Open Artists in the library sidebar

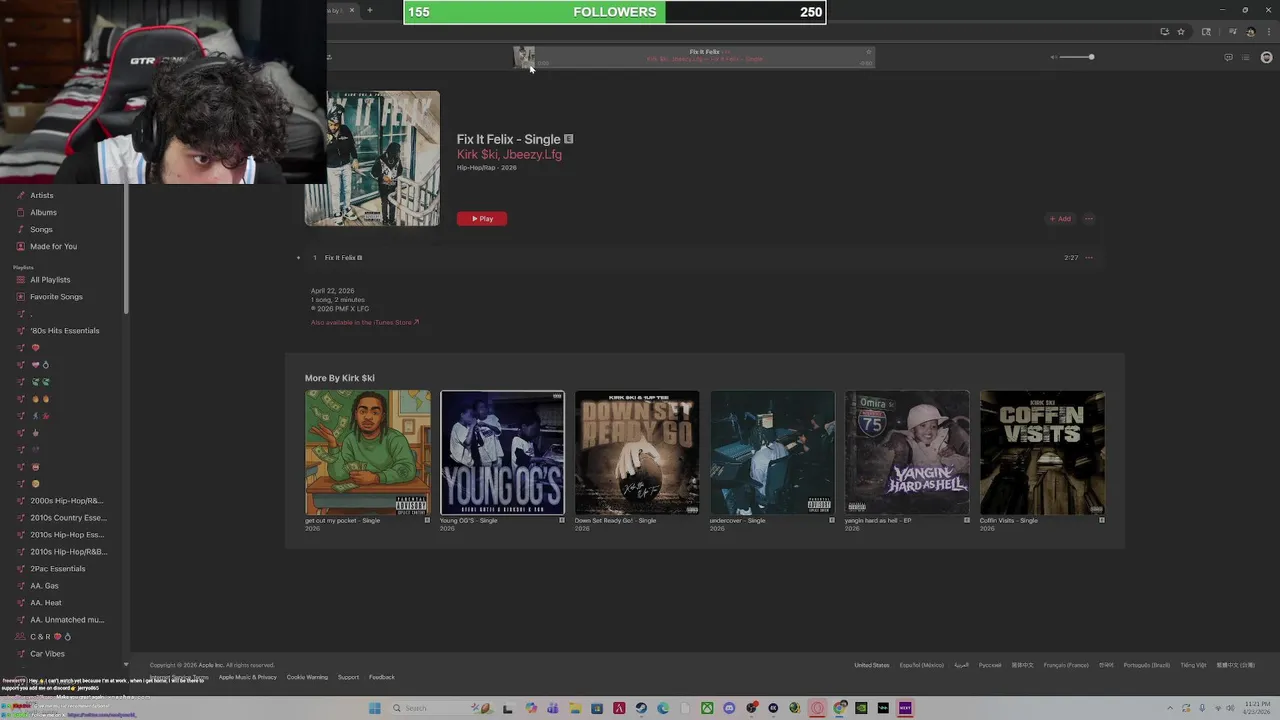(41, 195)
